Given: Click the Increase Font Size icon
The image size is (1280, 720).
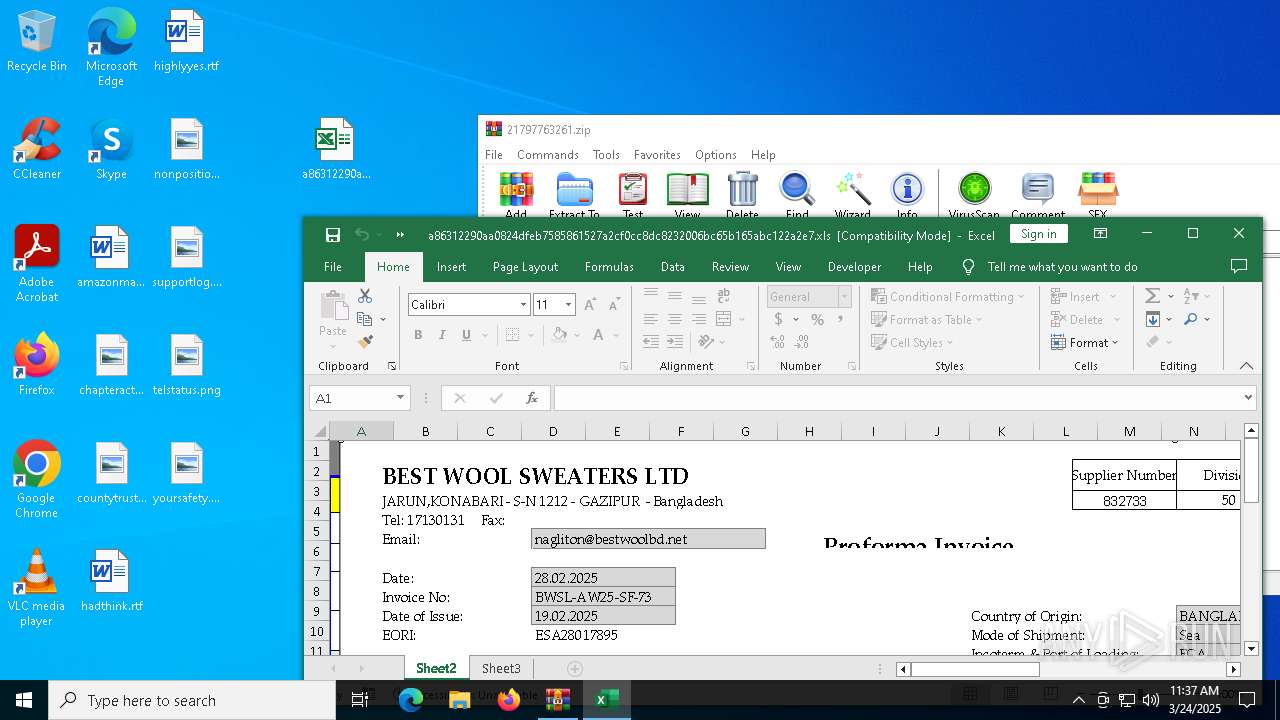Looking at the screenshot, I should click(590, 305).
